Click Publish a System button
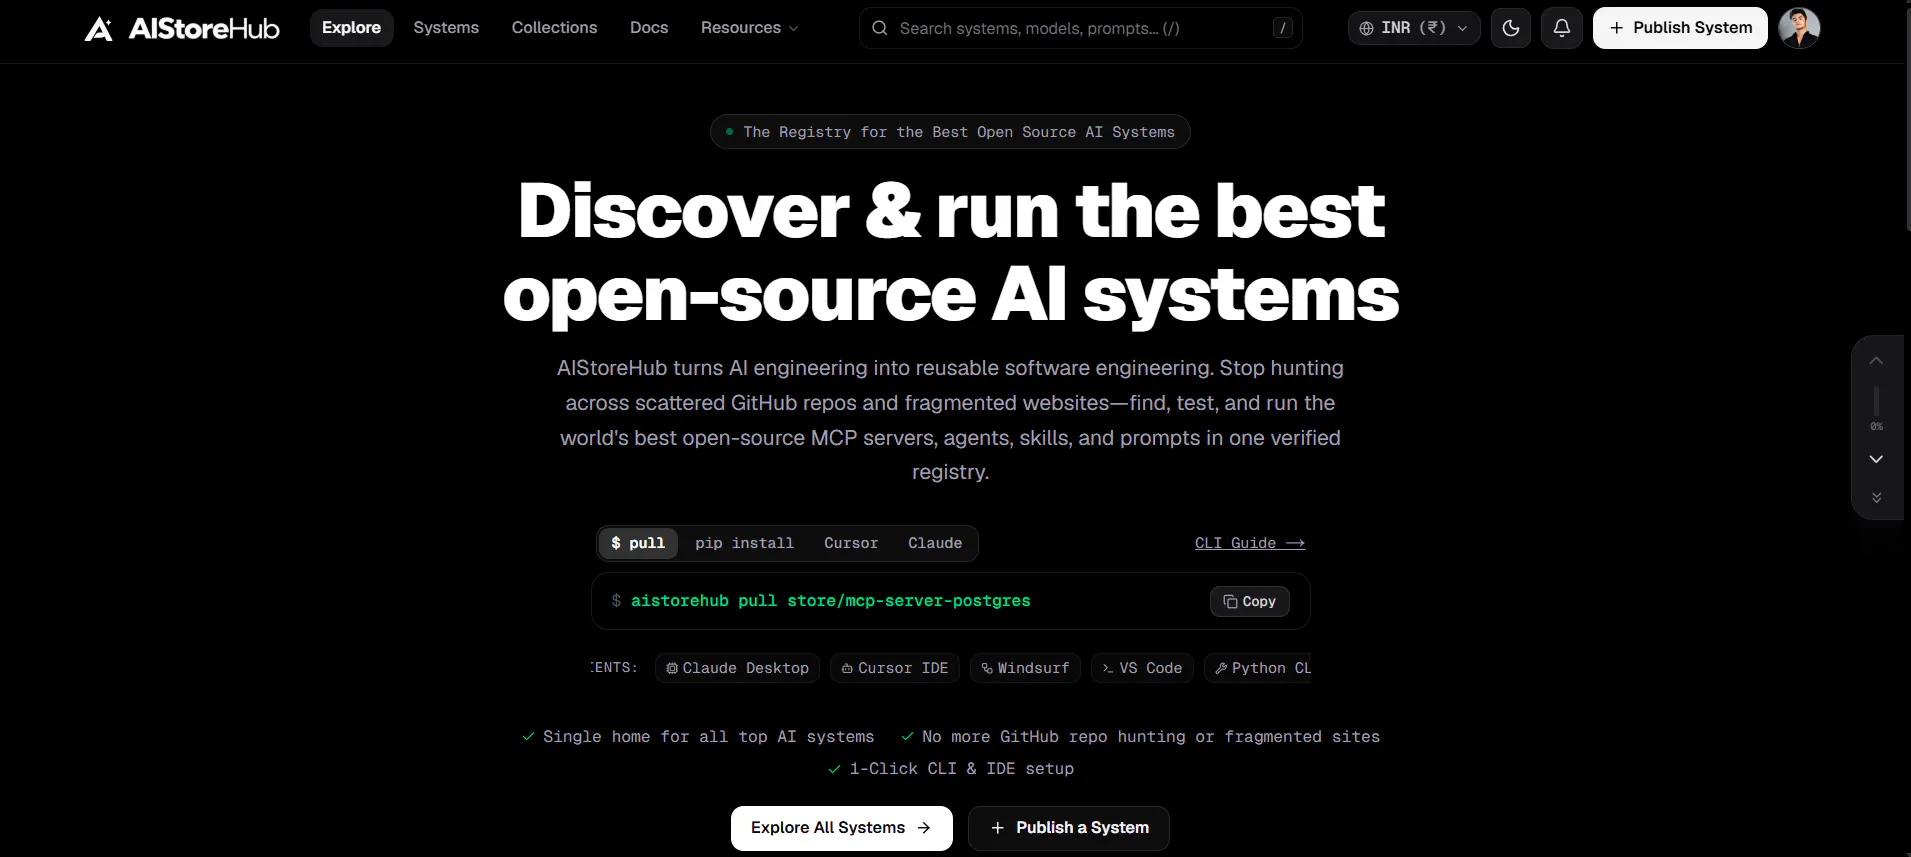The width and height of the screenshot is (1911, 857). pyautogui.click(x=1069, y=828)
